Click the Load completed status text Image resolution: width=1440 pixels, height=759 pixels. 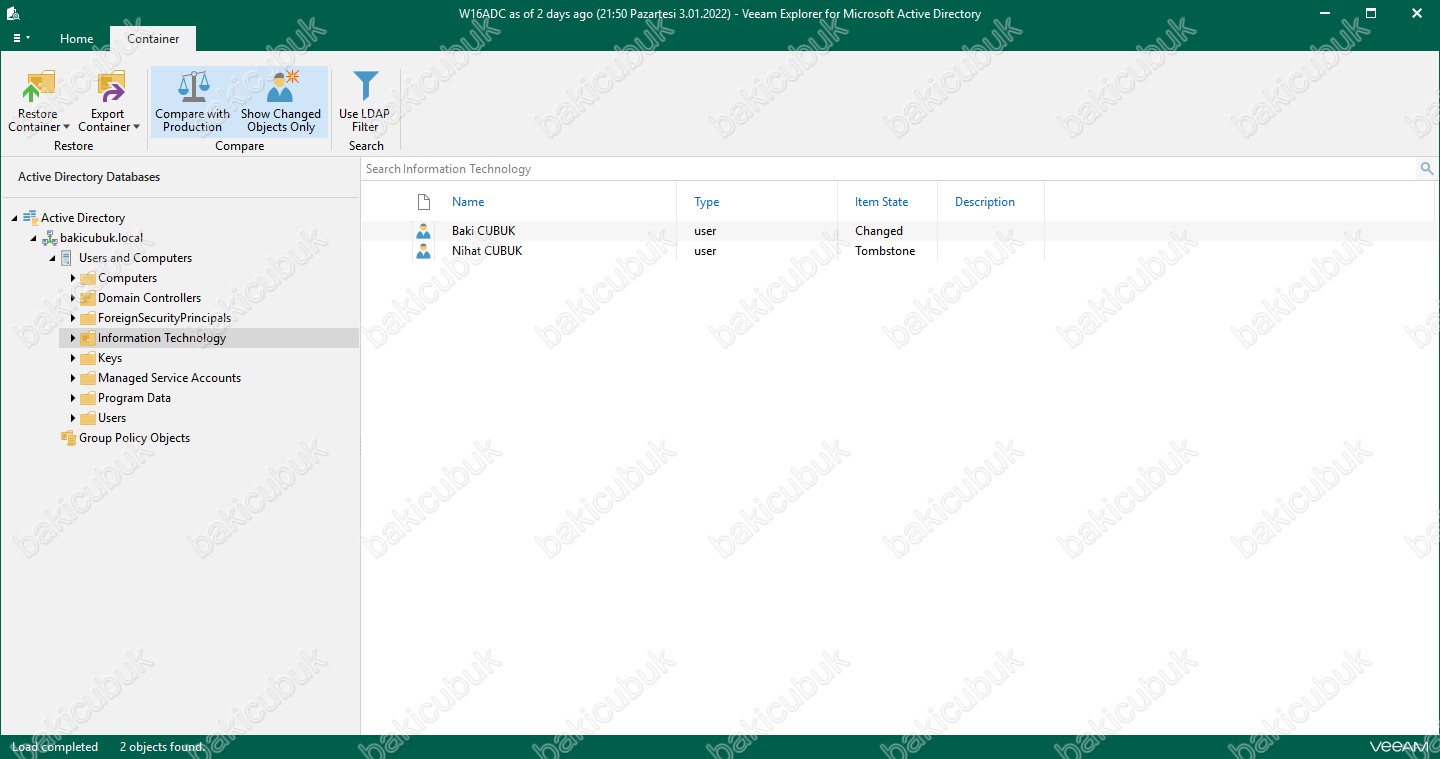click(x=55, y=747)
